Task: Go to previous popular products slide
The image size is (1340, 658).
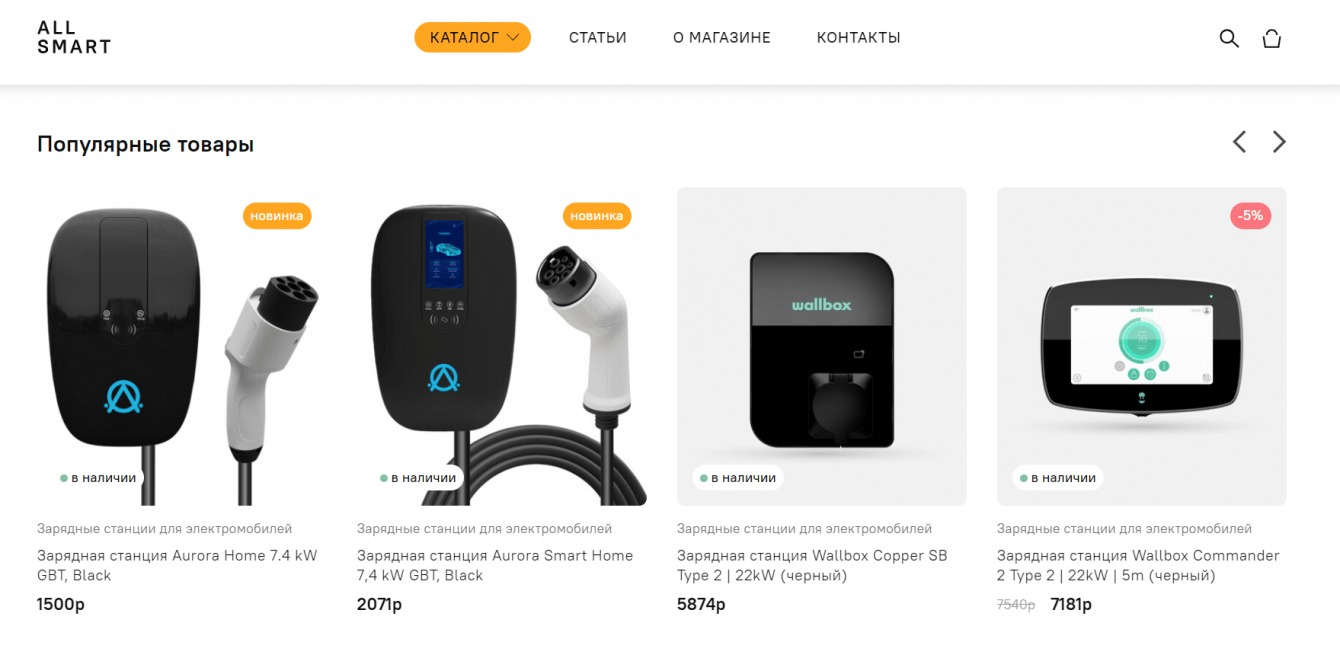Action: tap(1239, 142)
